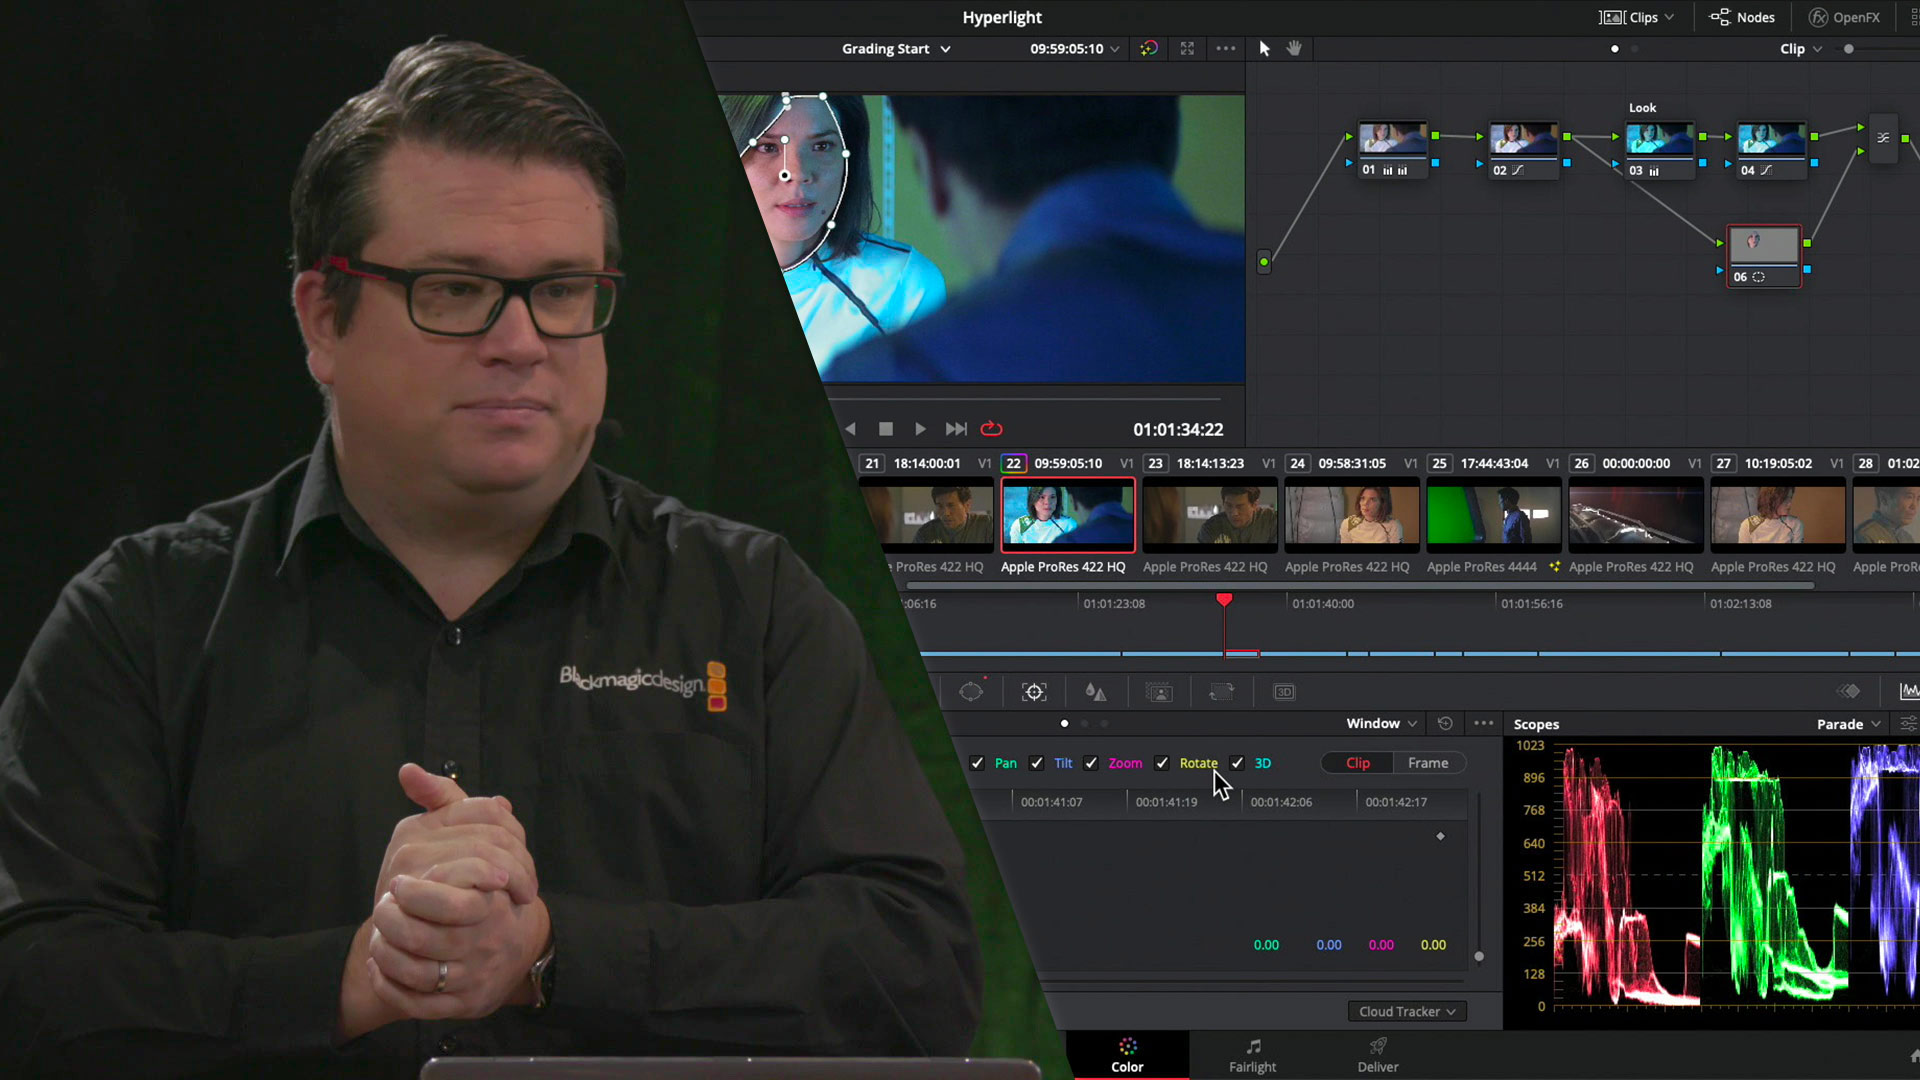The image size is (1920, 1080).
Task: Expand the 09:59:05:10 timecode dropdown
Action: pyautogui.click(x=1114, y=49)
